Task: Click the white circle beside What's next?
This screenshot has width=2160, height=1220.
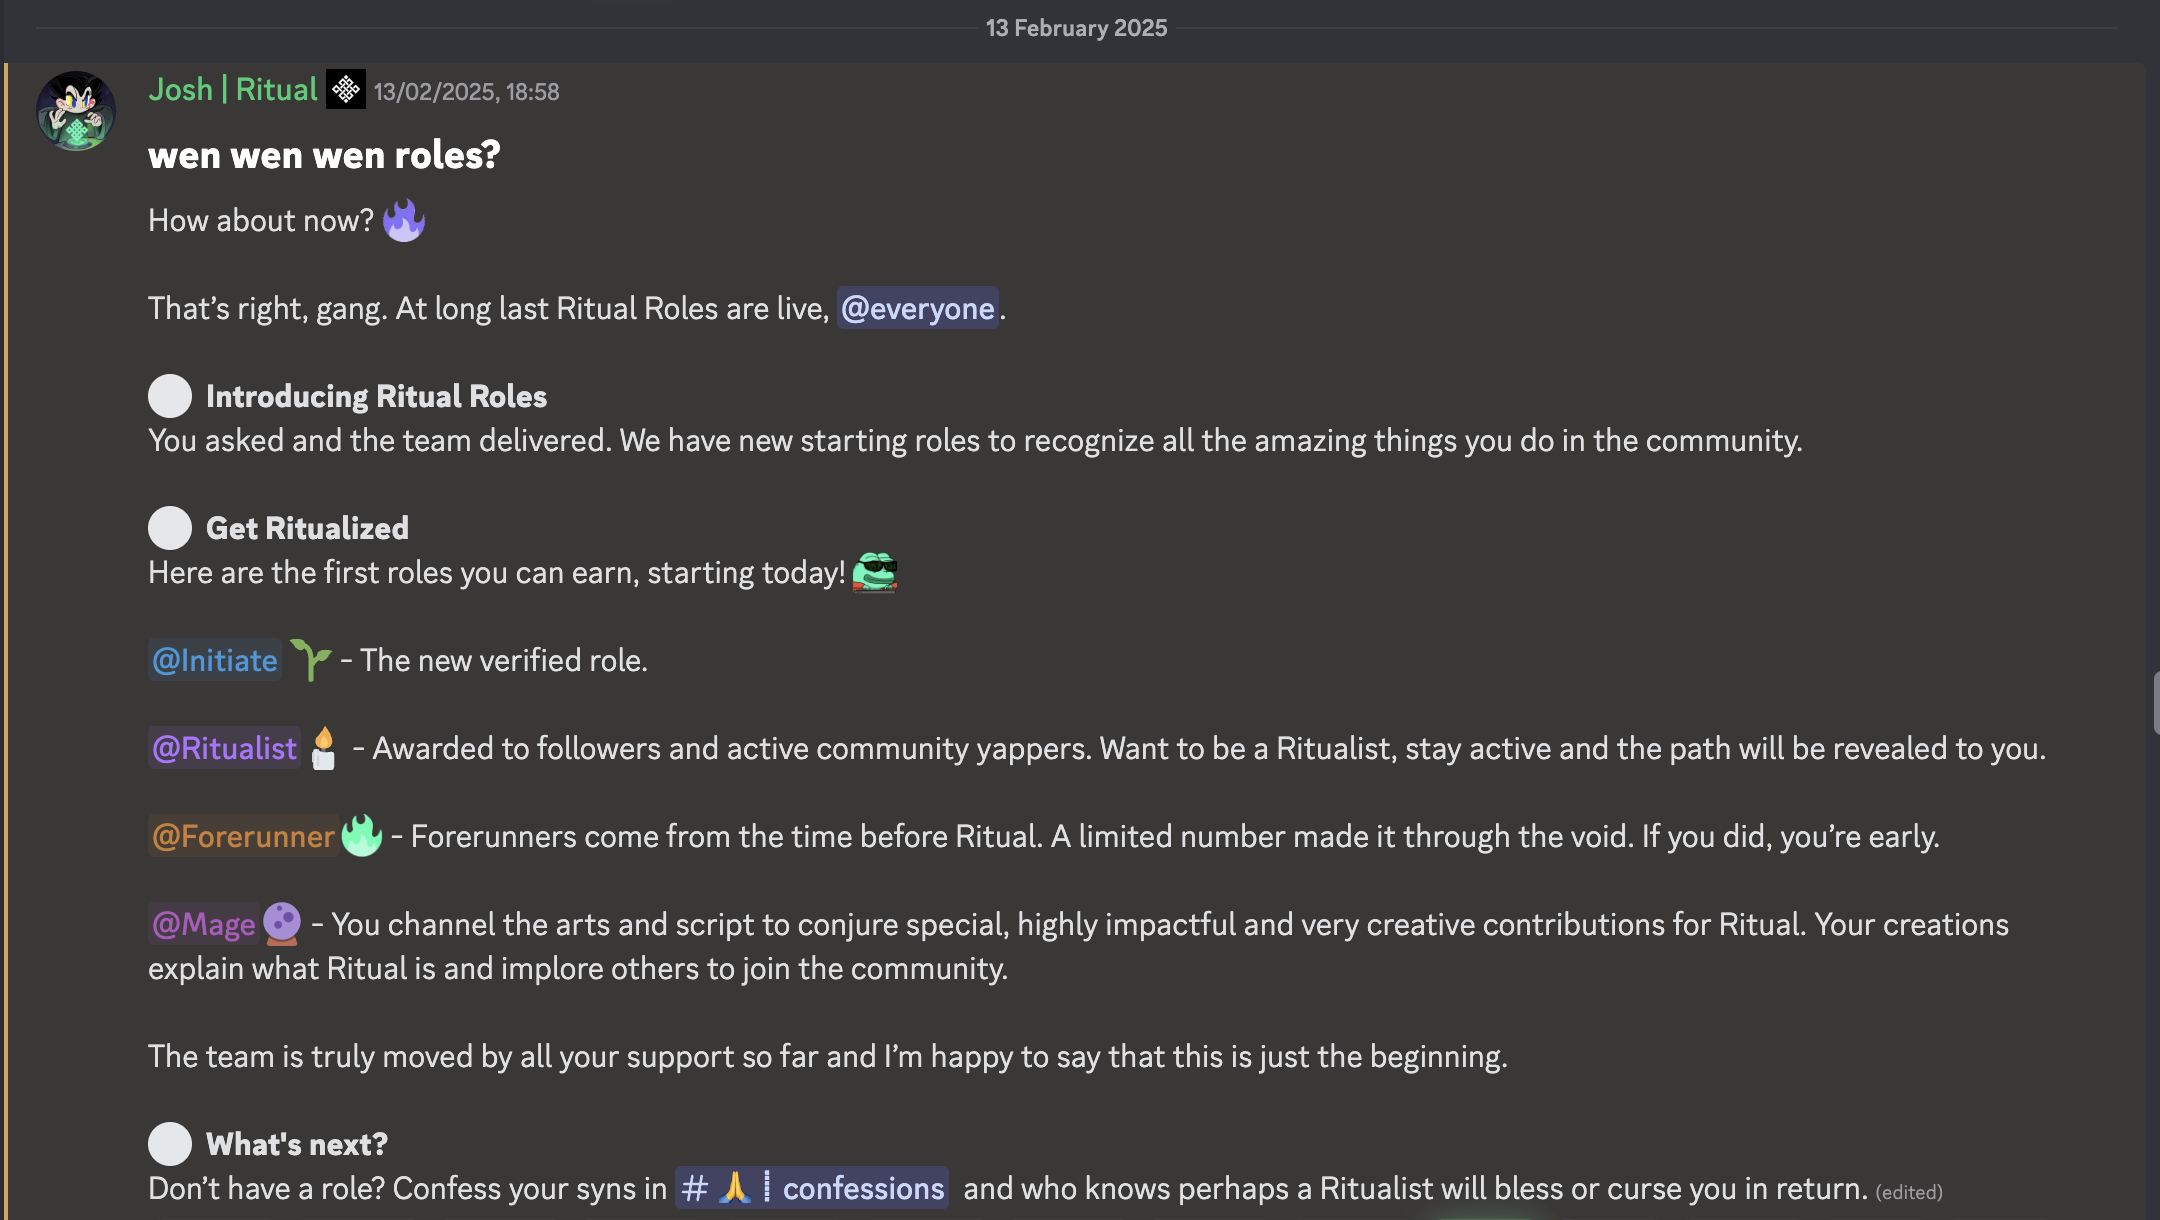Action: (170, 1144)
